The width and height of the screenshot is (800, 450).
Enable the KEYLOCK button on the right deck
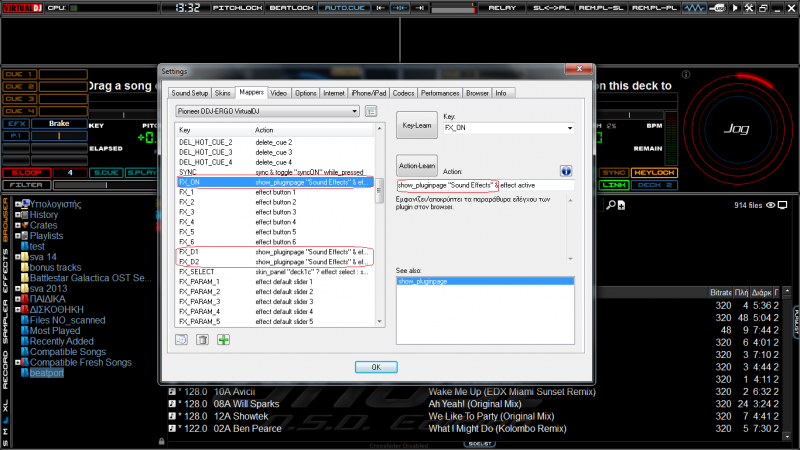click(x=655, y=173)
